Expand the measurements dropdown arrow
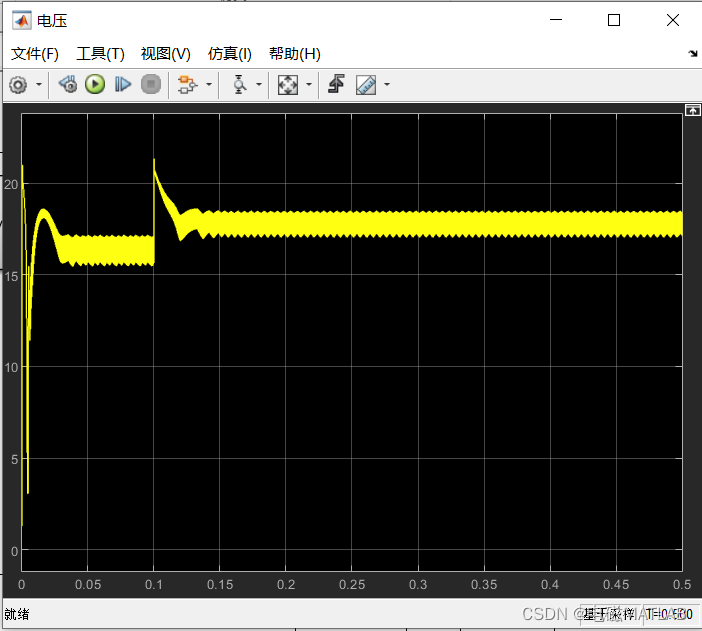The image size is (702, 631). tap(387, 85)
